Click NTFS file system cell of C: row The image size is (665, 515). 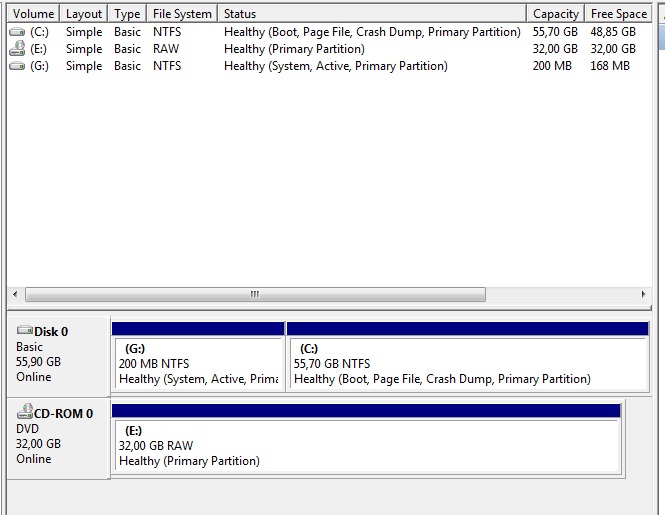point(167,32)
